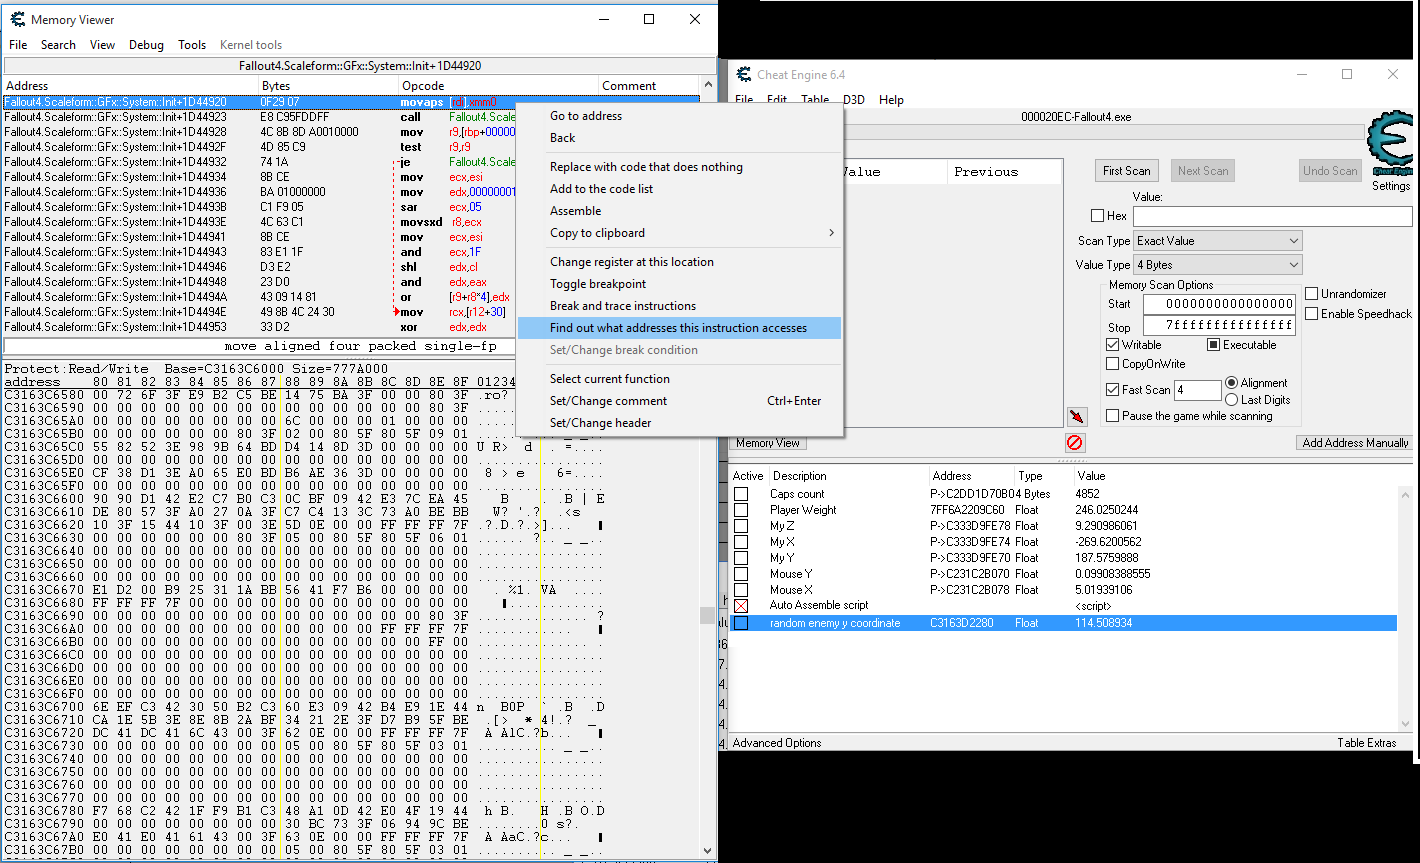1420x863 pixels.
Task: Choose 'Find out what addresses this instruction accesses'
Action: point(678,328)
